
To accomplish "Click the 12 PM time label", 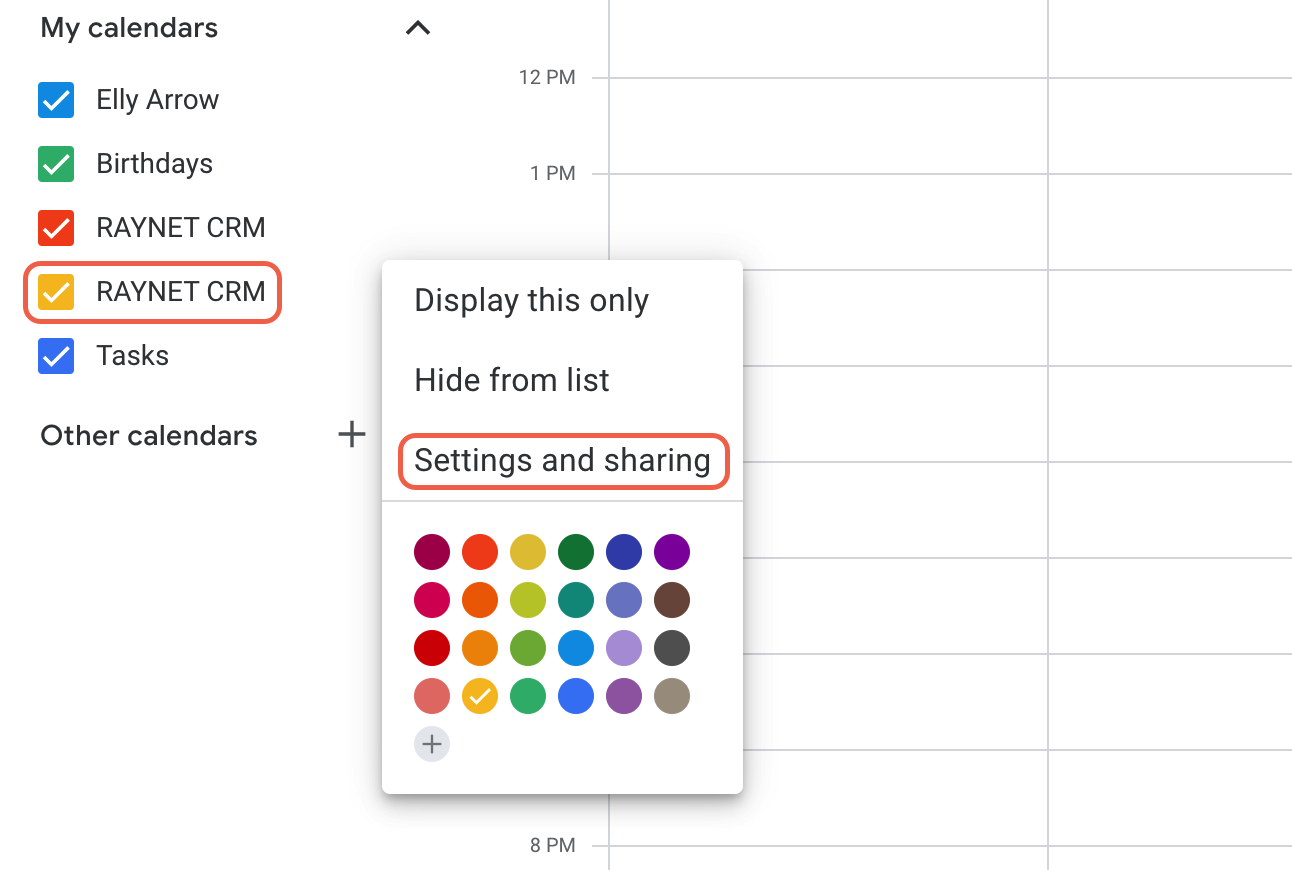I will [547, 77].
